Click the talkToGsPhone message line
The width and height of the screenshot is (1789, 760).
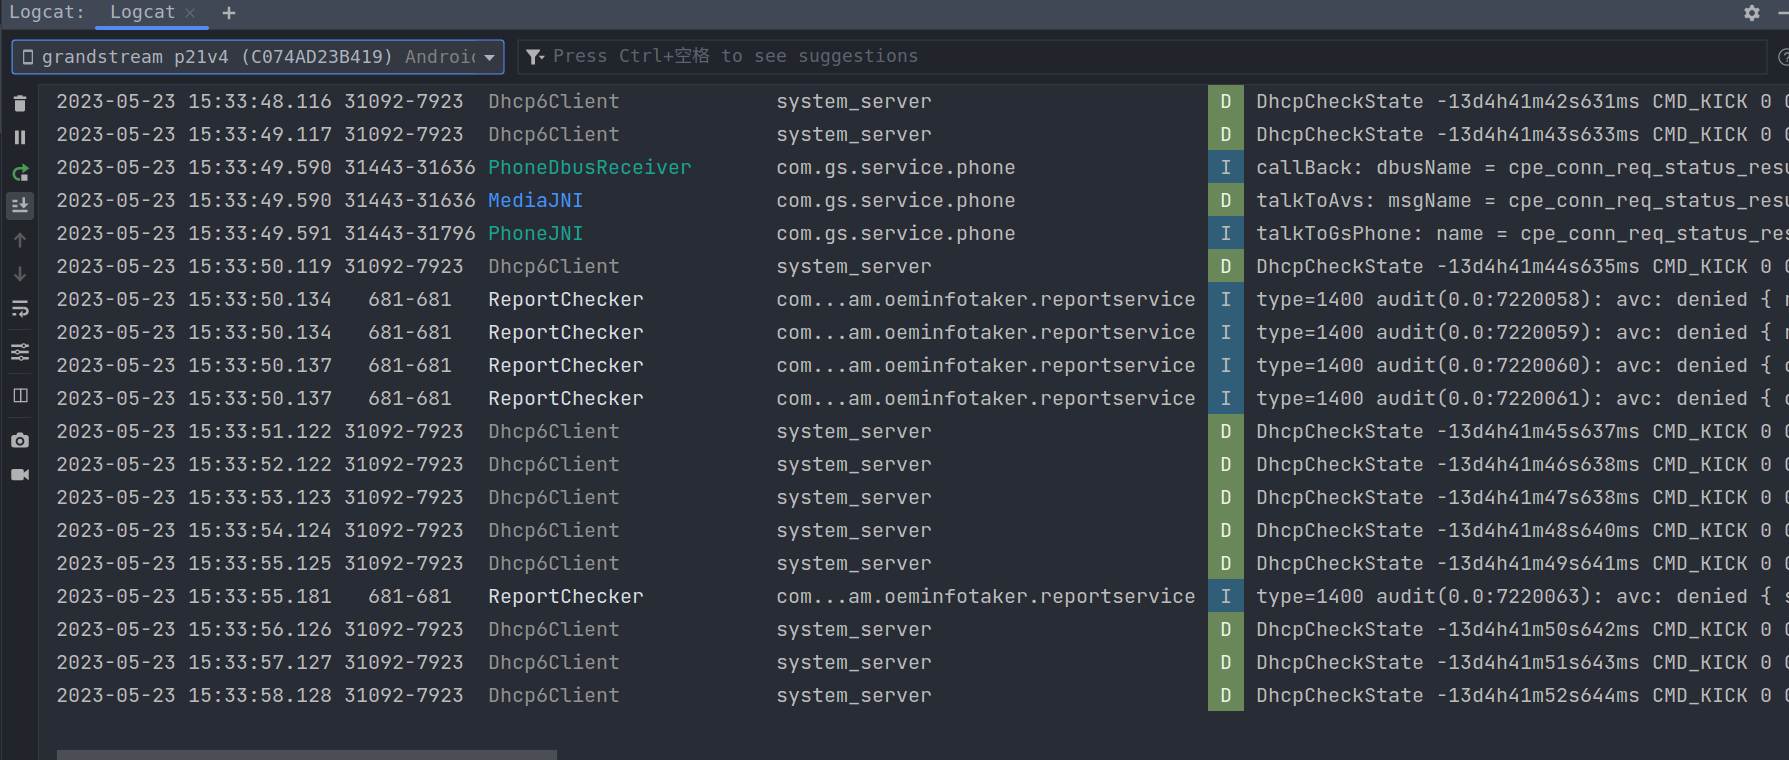point(1521,233)
